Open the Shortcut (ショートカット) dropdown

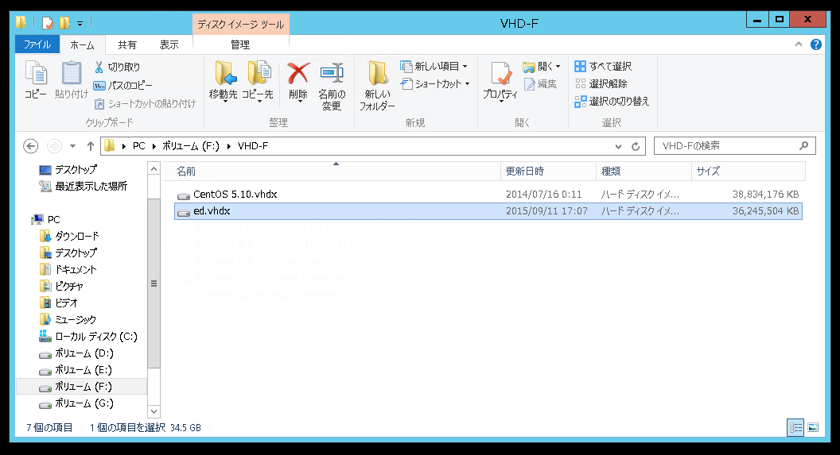[x=435, y=84]
